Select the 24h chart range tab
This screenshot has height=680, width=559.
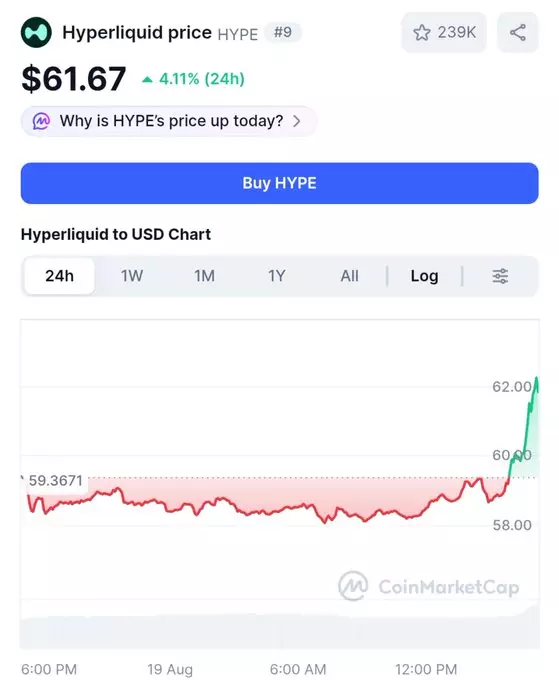click(x=59, y=276)
